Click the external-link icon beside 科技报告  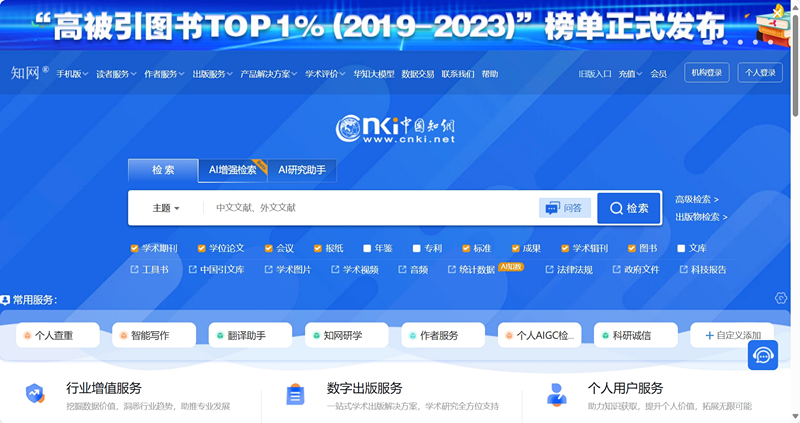tap(683, 269)
